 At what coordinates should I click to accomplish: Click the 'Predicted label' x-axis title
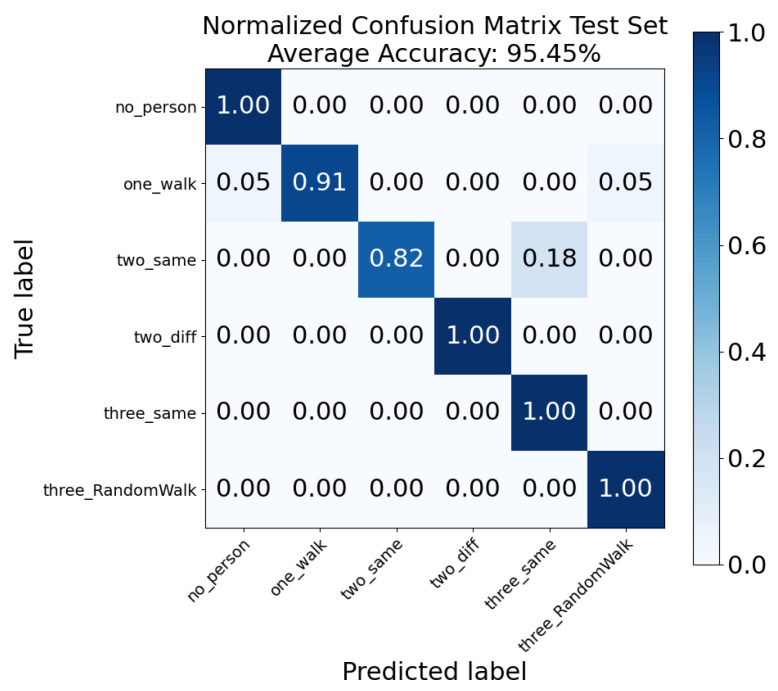435,672
